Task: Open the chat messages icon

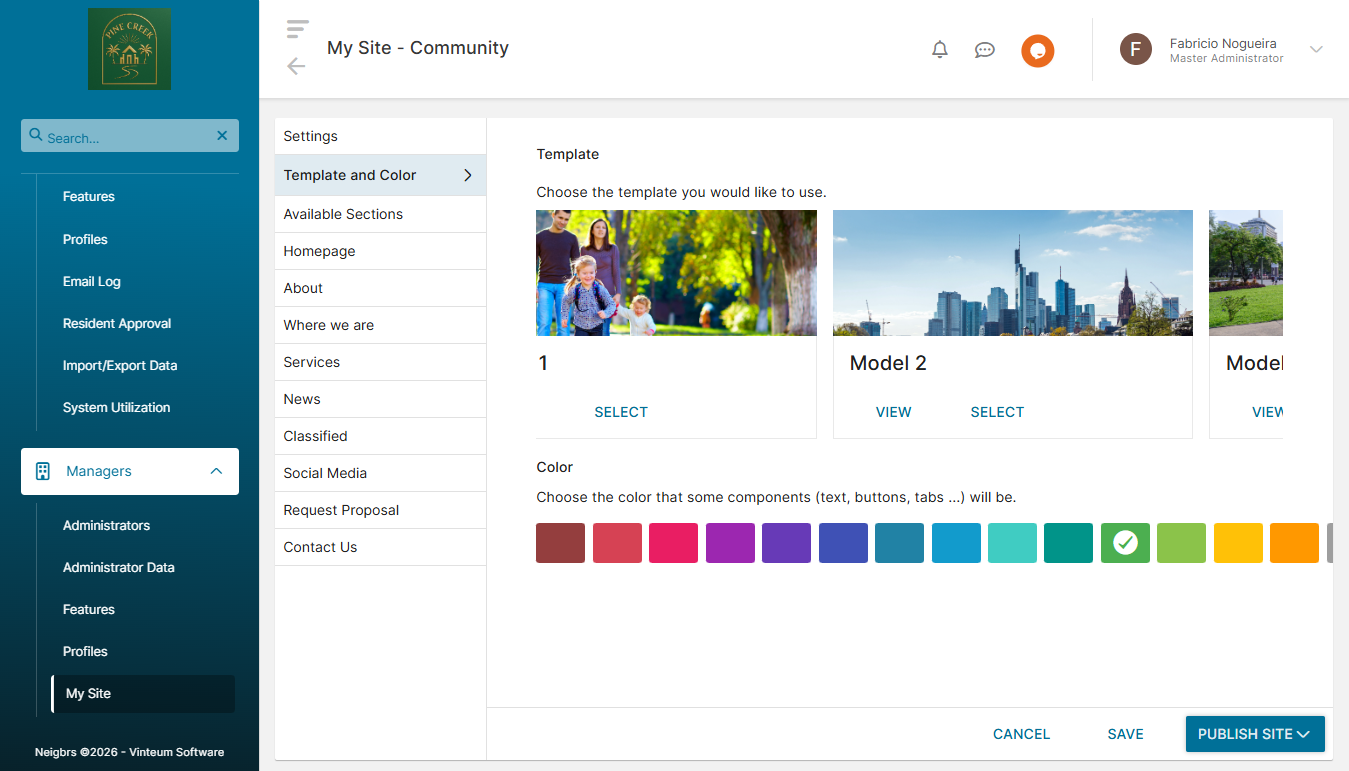Action: (x=985, y=50)
